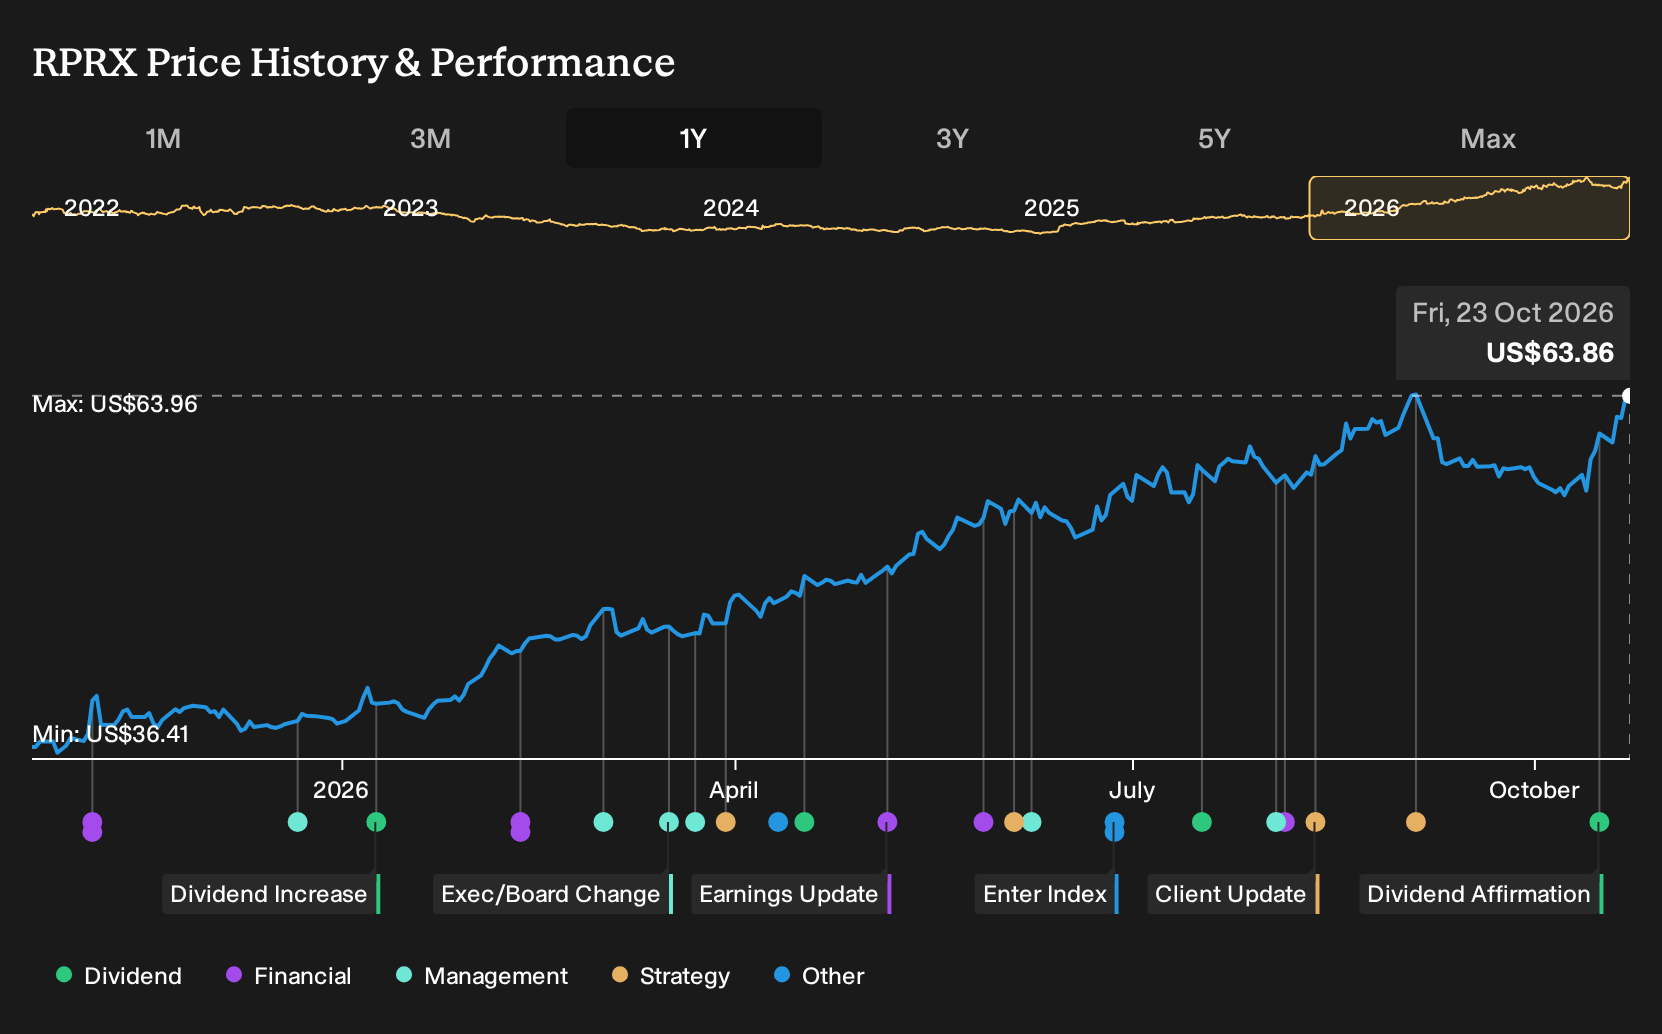Toggle the Other legend filter
The height and width of the screenshot is (1034, 1662).
click(819, 976)
